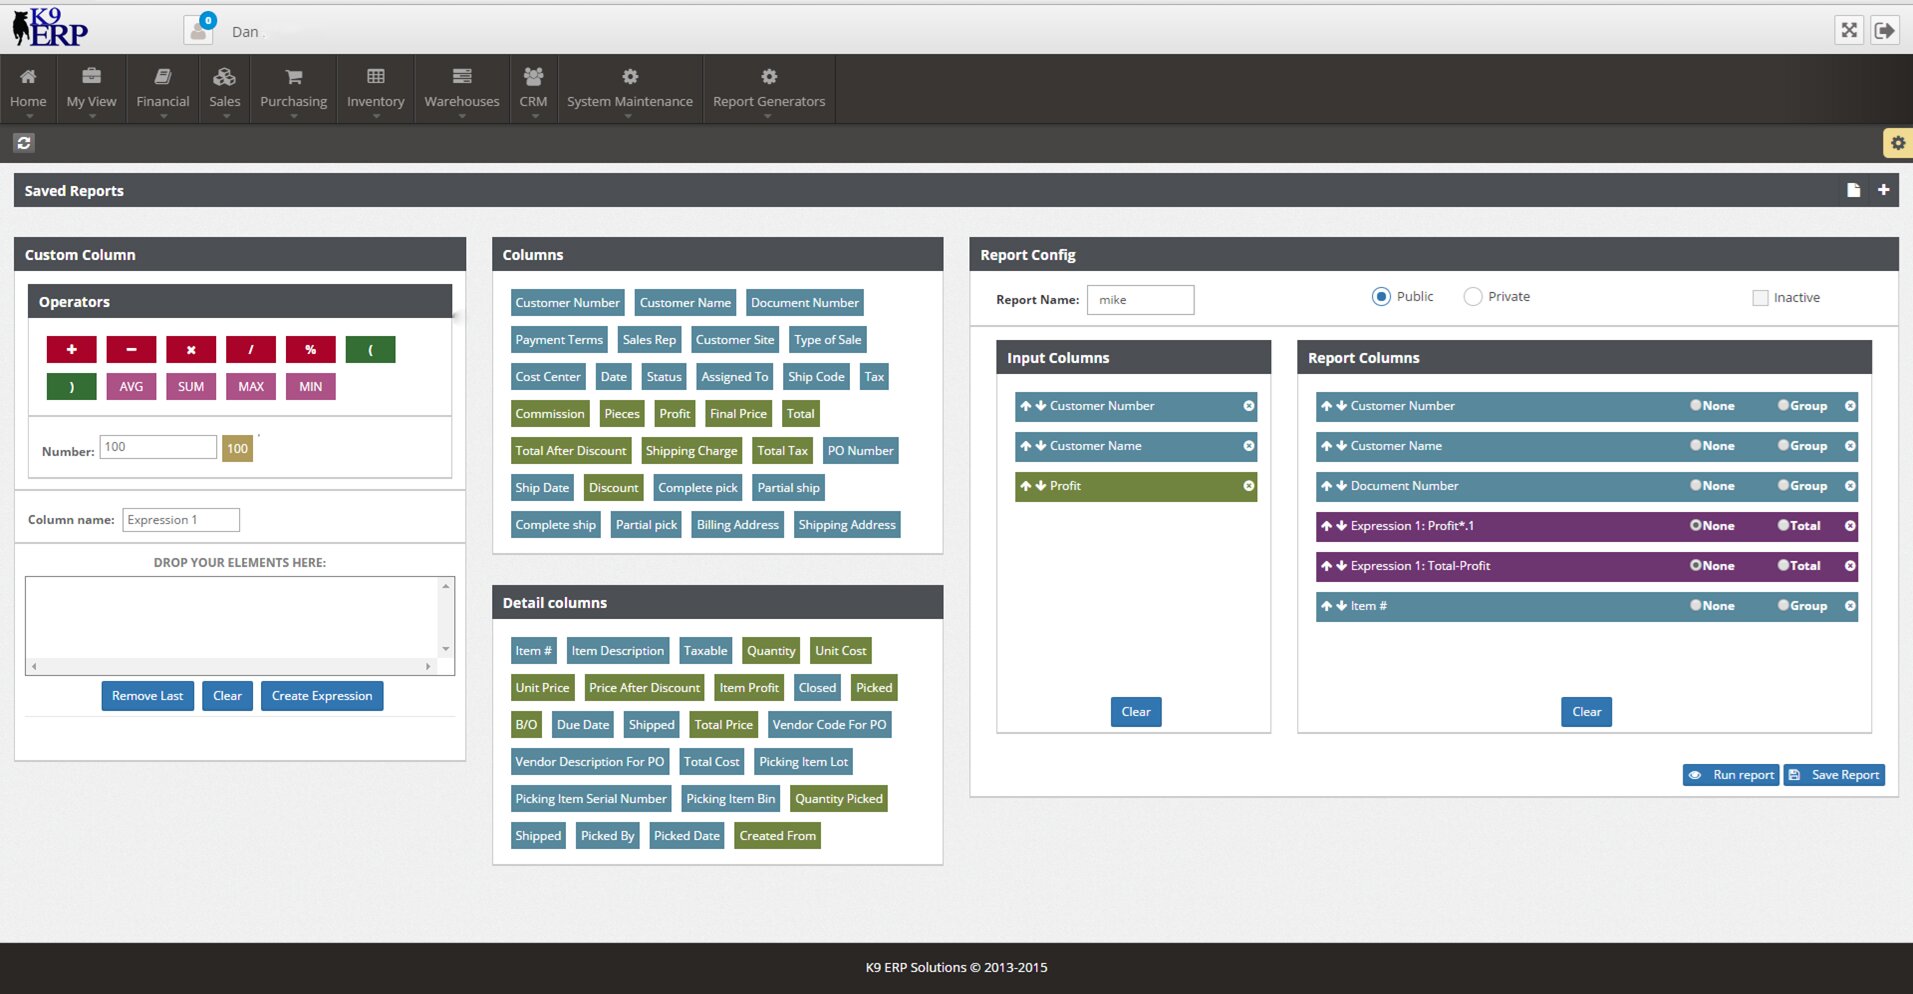Enable the Inactive checkbox
This screenshot has width=1913, height=994.
click(1760, 298)
